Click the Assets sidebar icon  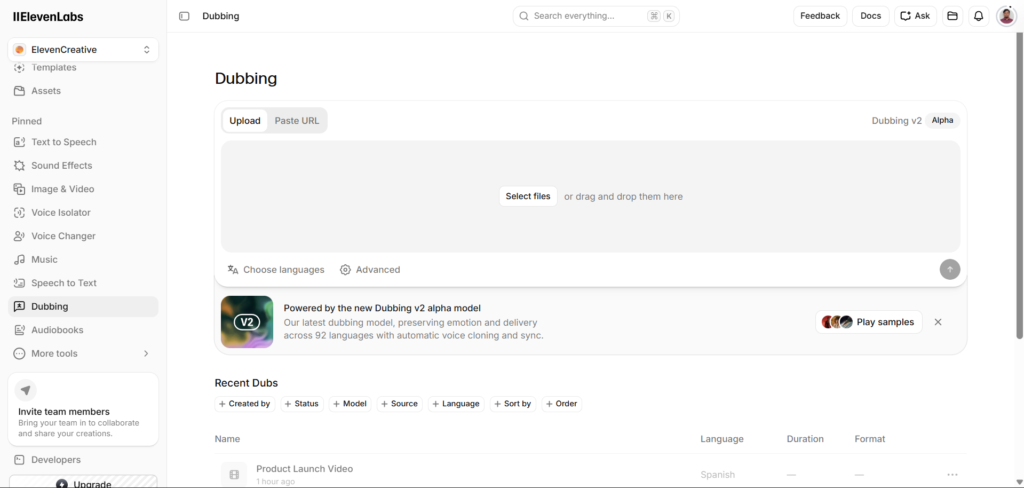[x=20, y=91]
